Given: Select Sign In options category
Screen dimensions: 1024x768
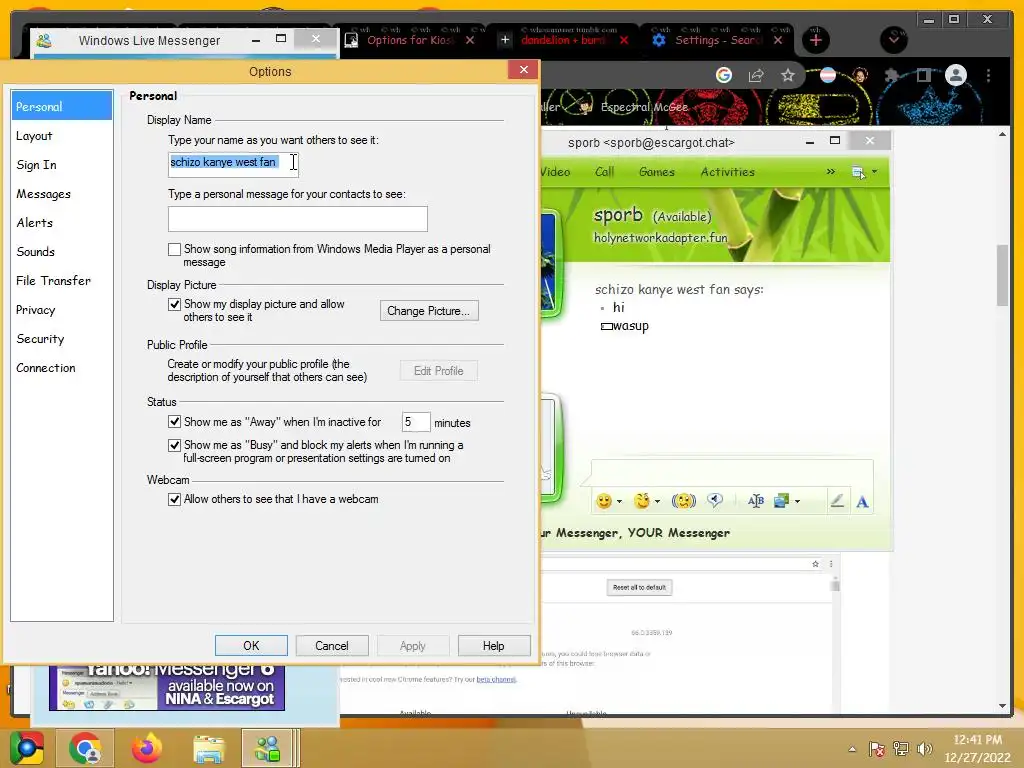Looking at the screenshot, I should [37, 165].
